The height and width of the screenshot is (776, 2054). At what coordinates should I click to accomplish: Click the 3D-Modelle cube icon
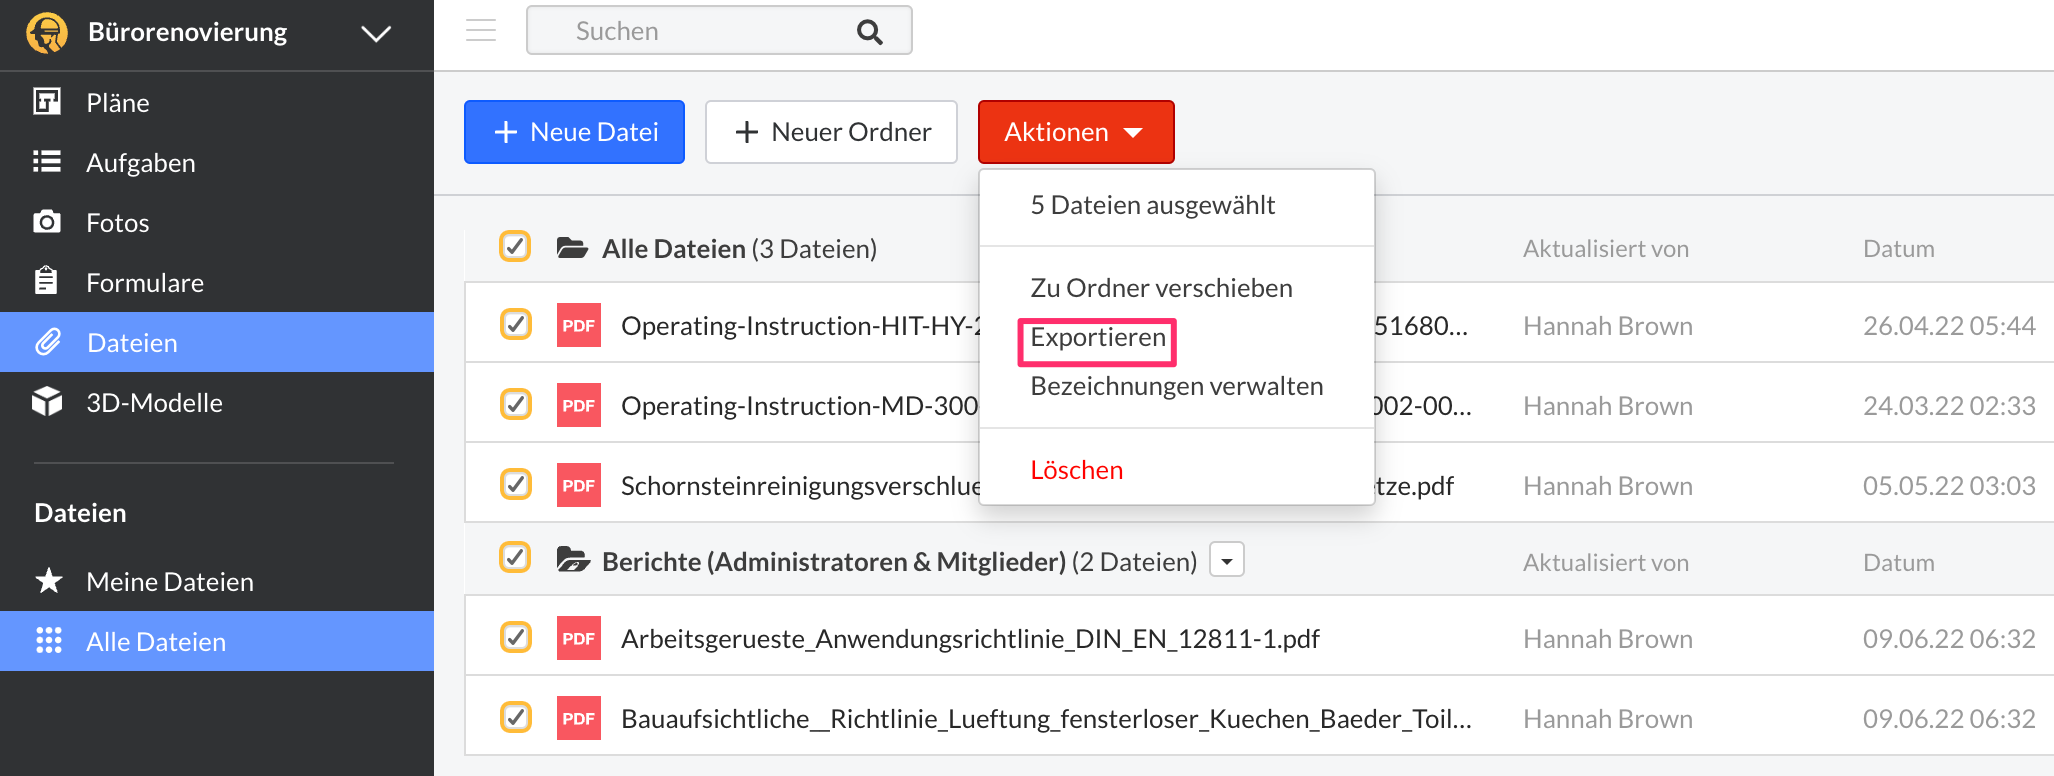(47, 402)
